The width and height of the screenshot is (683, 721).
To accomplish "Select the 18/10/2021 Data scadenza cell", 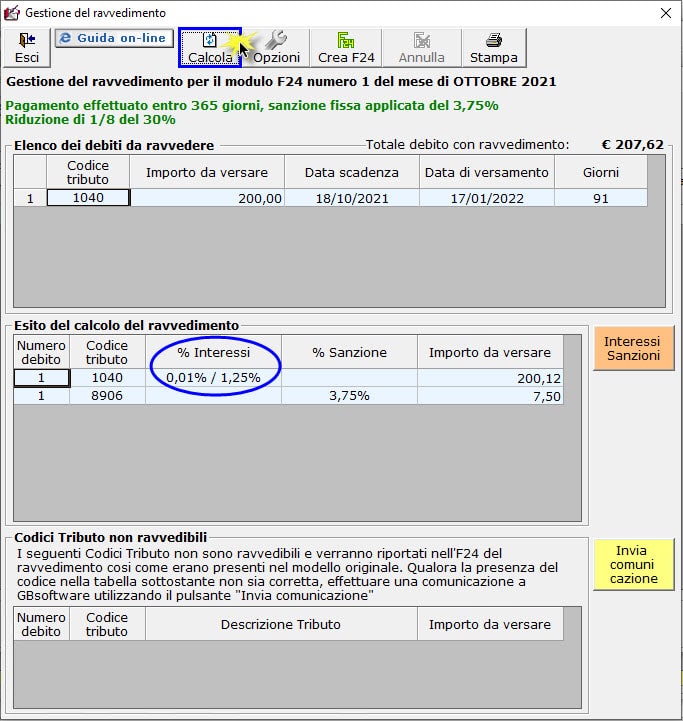I will tap(352, 198).
